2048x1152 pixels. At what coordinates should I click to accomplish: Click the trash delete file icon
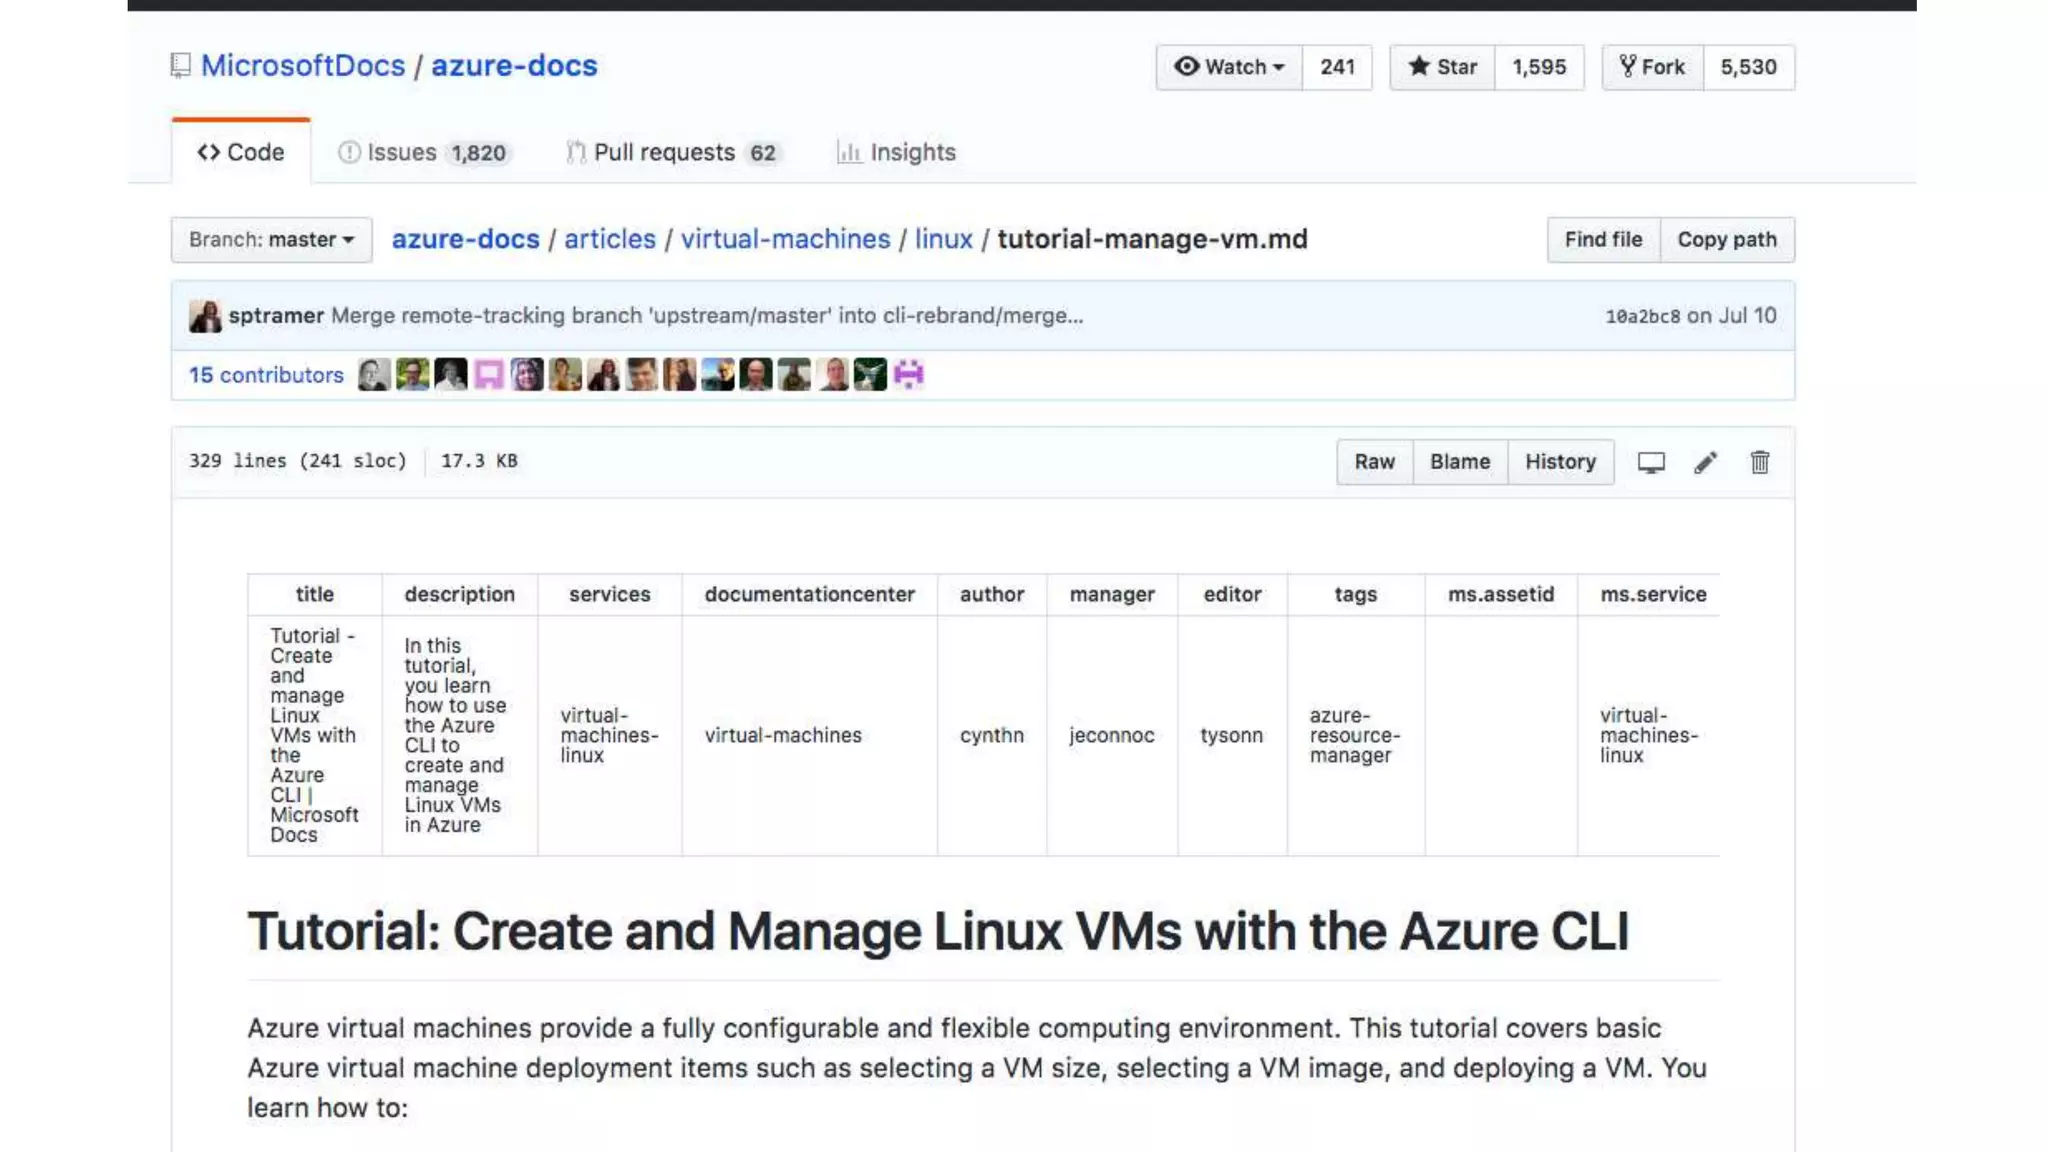pos(1759,462)
